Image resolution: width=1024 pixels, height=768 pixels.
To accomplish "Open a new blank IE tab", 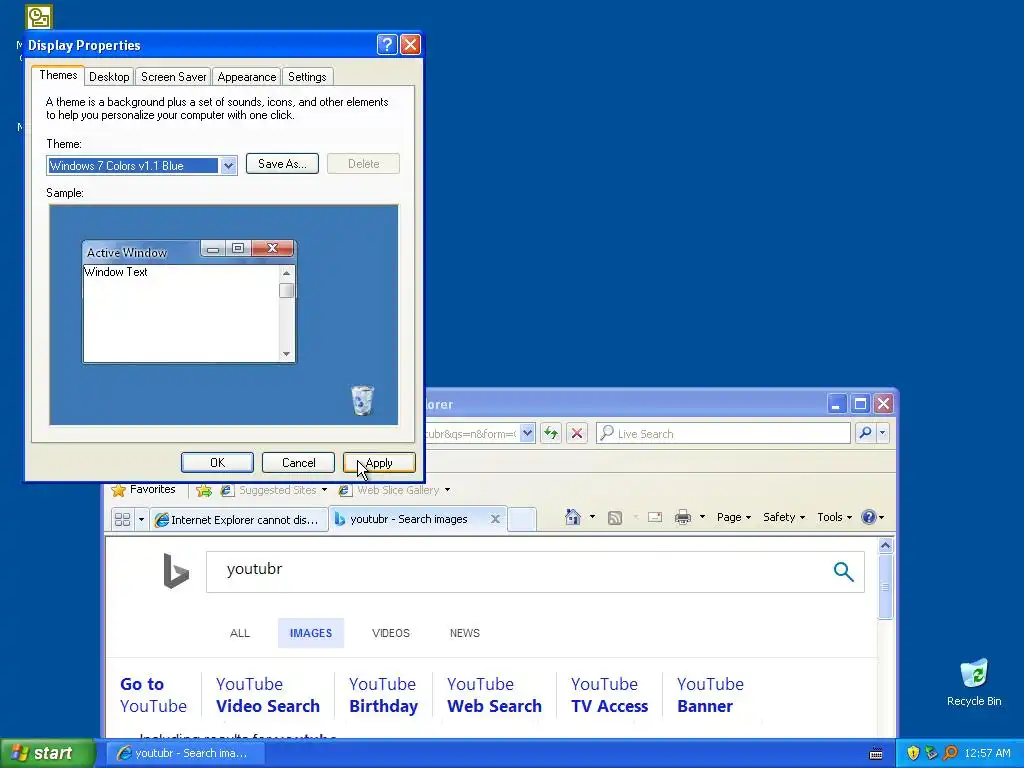I will pyautogui.click(x=521, y=519).
